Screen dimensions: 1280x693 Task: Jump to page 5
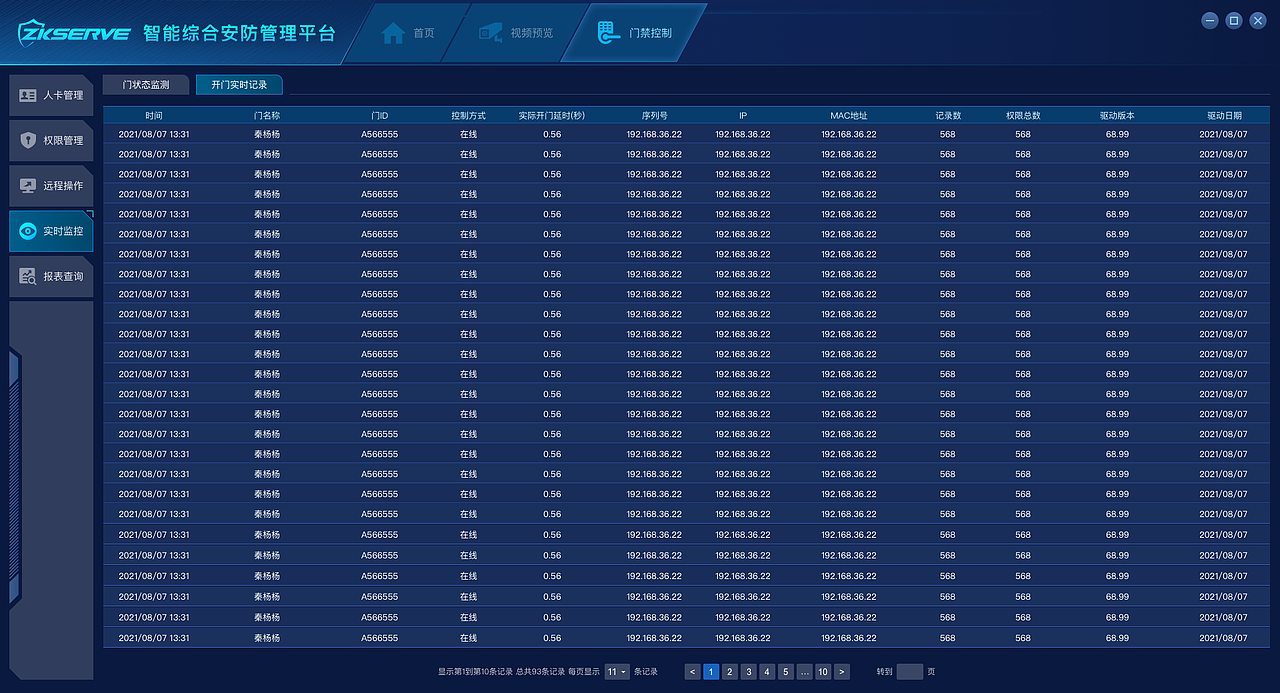(x=785, y=672)
